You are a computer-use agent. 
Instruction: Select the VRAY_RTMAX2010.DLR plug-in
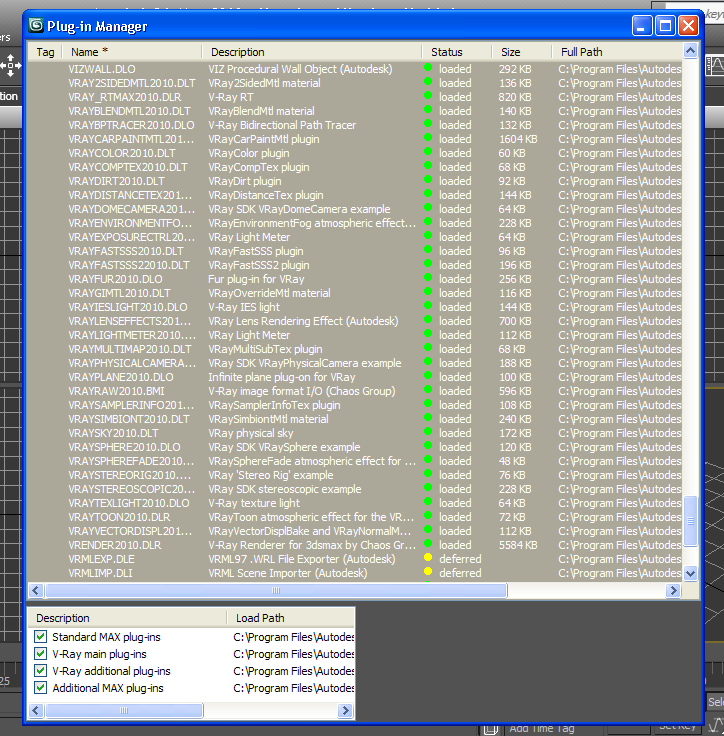click(354, 97)
